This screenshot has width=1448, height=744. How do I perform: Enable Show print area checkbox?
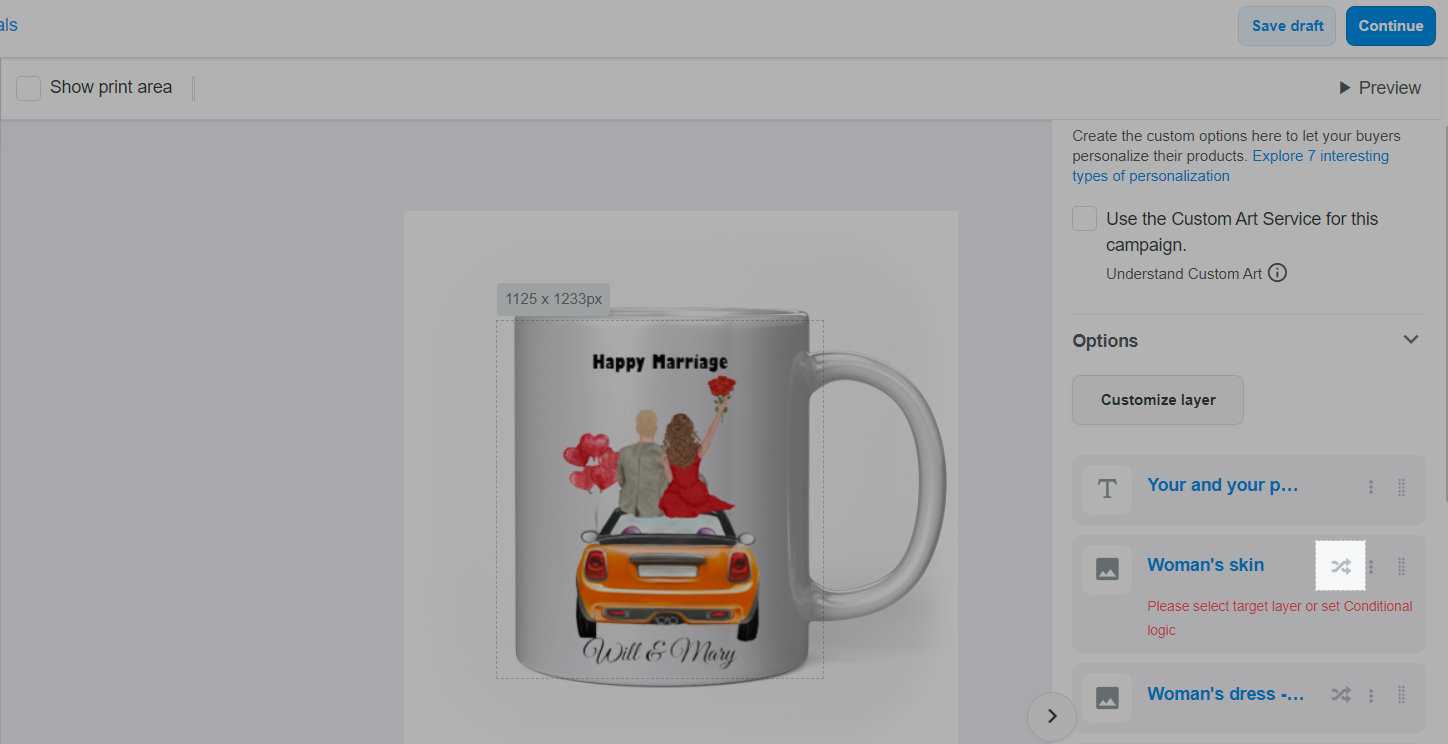coord(29,88)
